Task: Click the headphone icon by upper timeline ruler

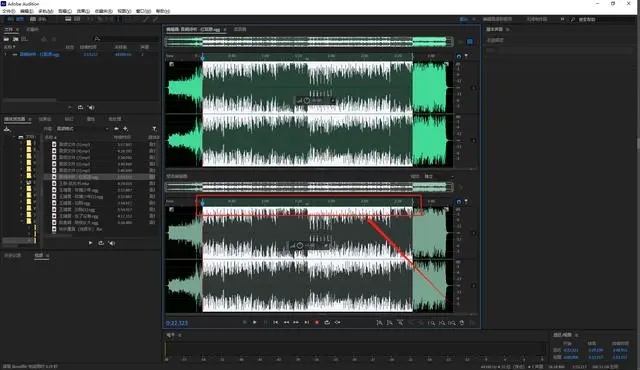Action: [458, 56]
